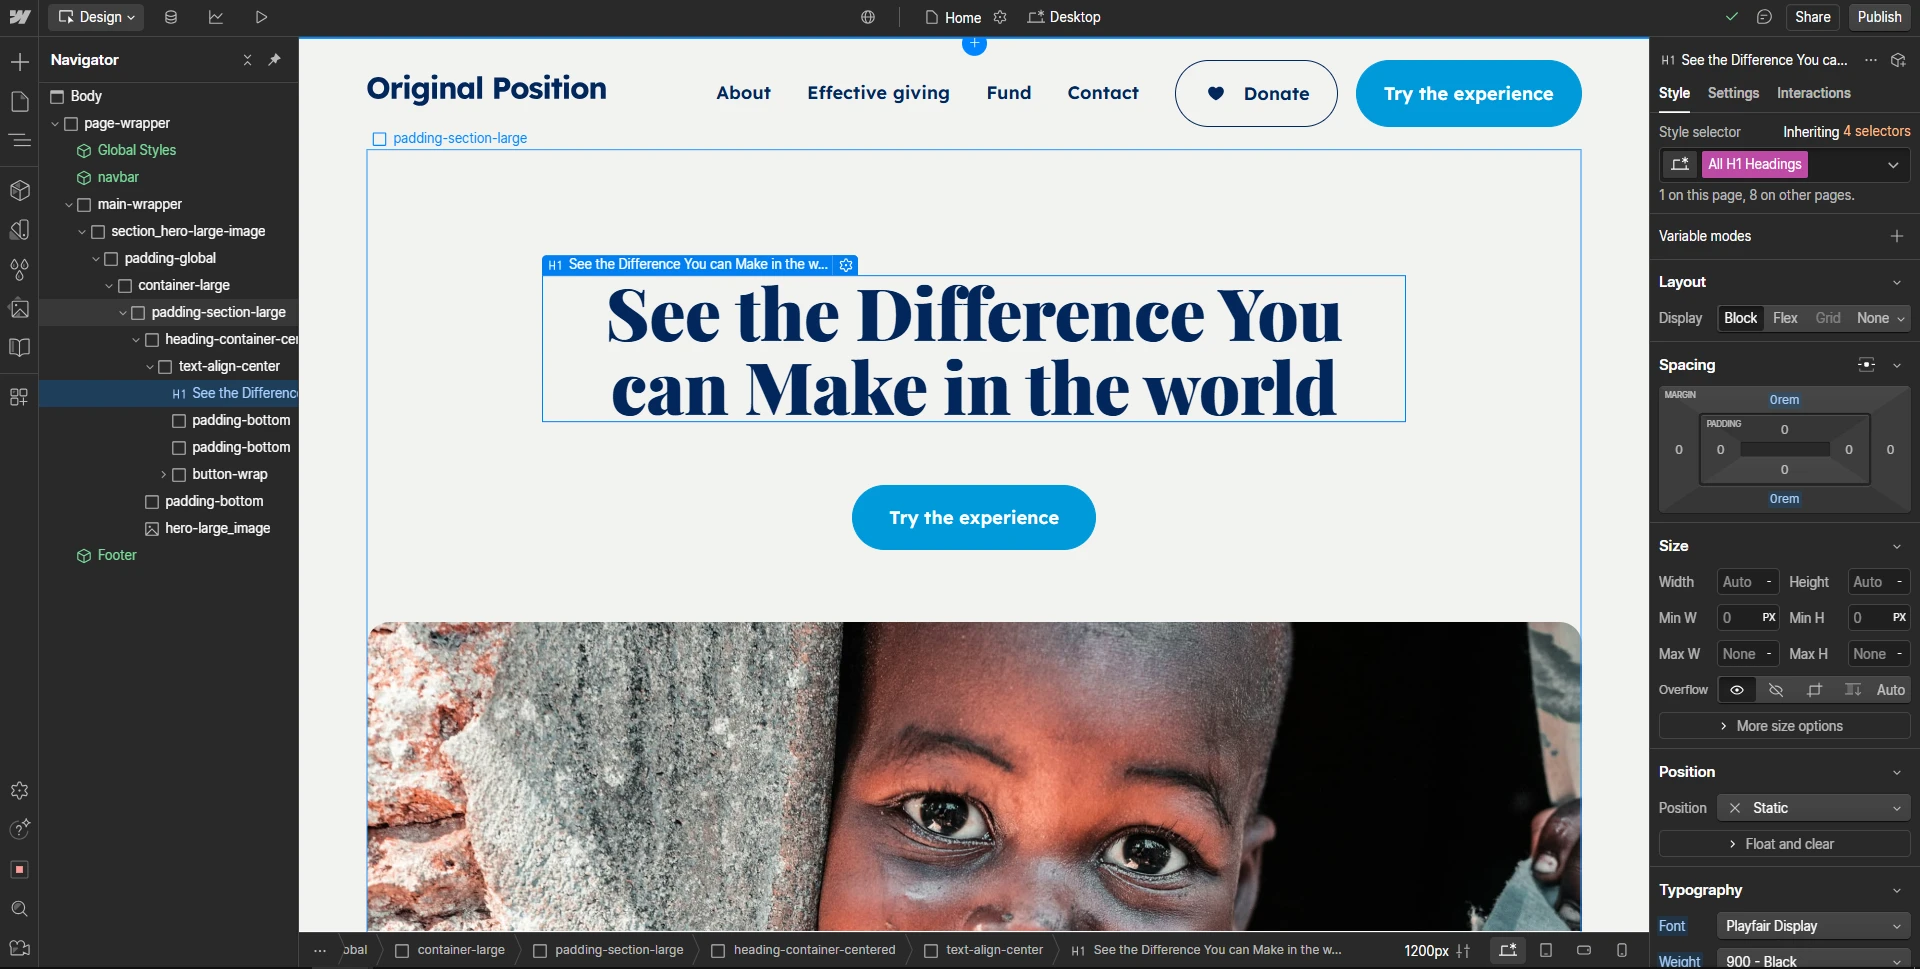Screen dimensions: 1920x969
Task: Open the Assets image icon
Action: (19, 308)
